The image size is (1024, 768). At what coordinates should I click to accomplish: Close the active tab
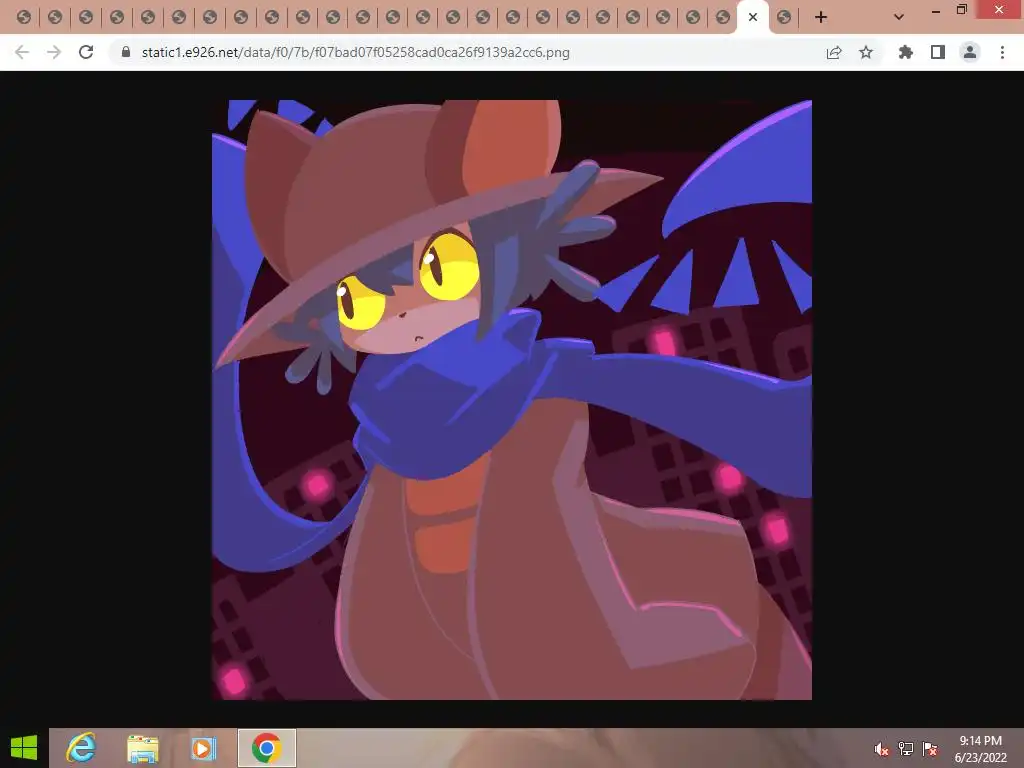(753, 17)
